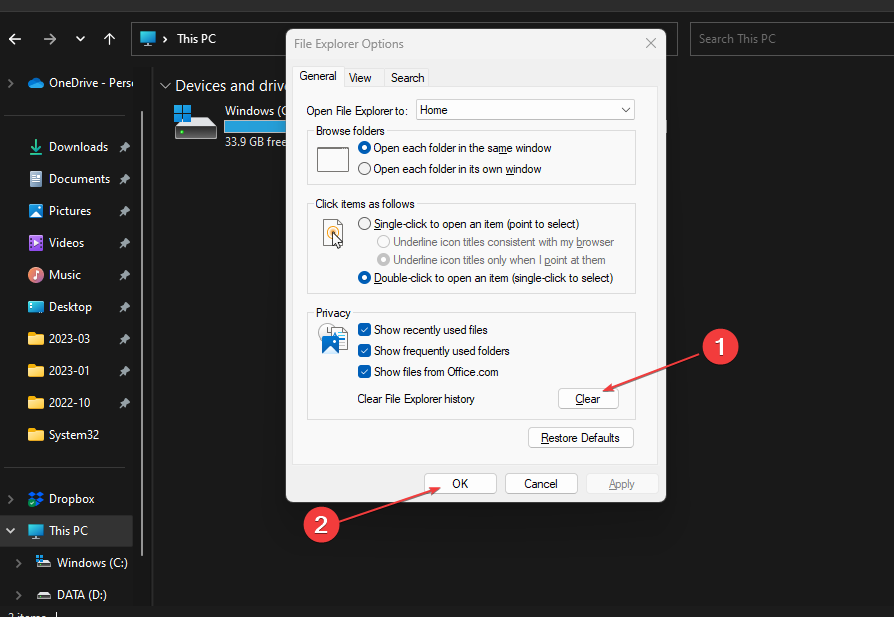Select the Windows drive icon in Devices
The width and height of the screenshot is (894, 617).
click(195, 122)
